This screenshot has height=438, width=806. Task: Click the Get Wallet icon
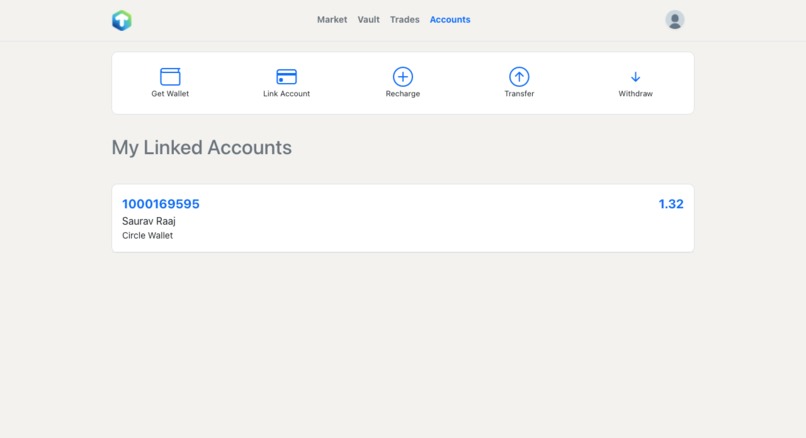170,77
